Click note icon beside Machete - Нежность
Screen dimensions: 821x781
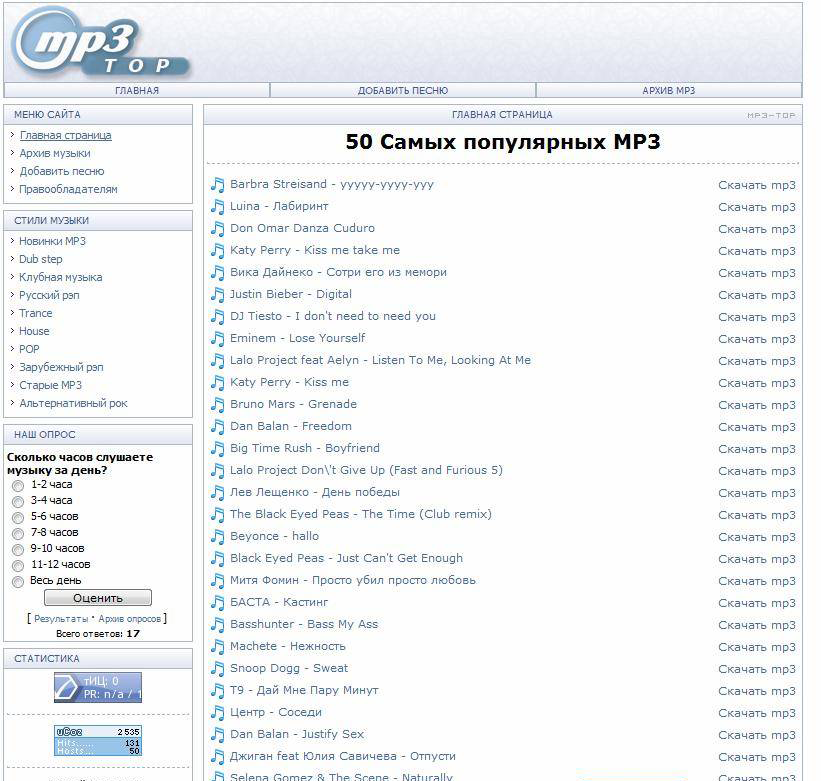point(217,646)
